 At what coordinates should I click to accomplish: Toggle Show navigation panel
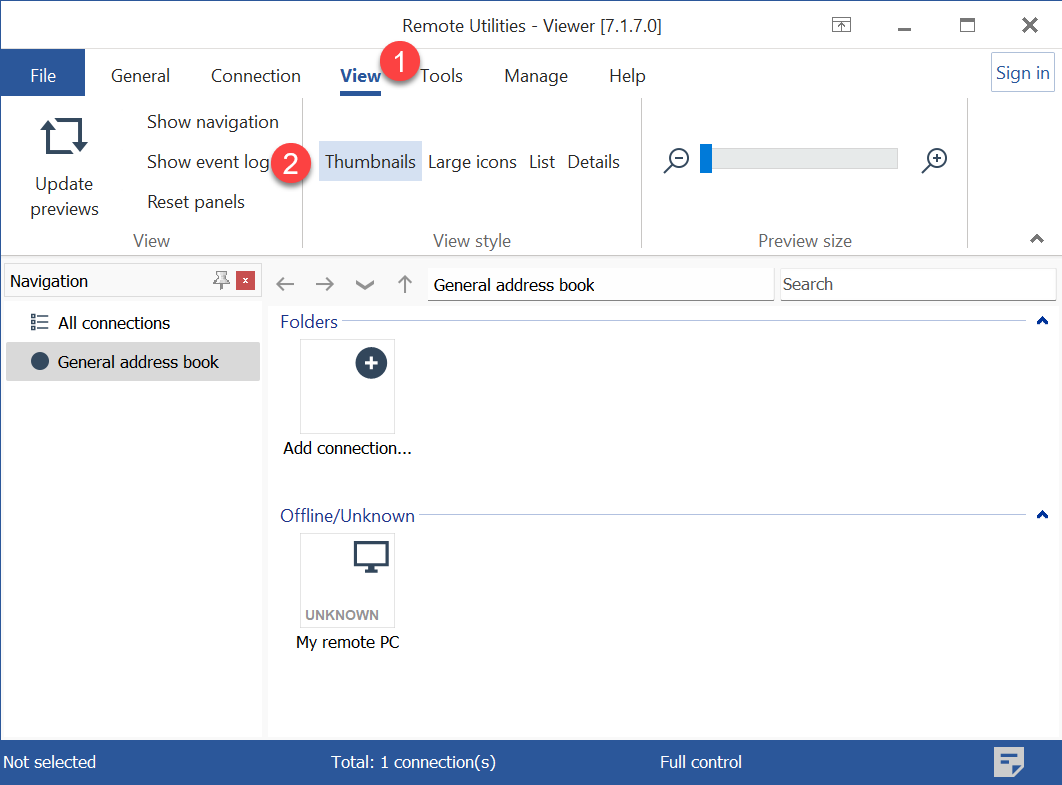point(212,122)
